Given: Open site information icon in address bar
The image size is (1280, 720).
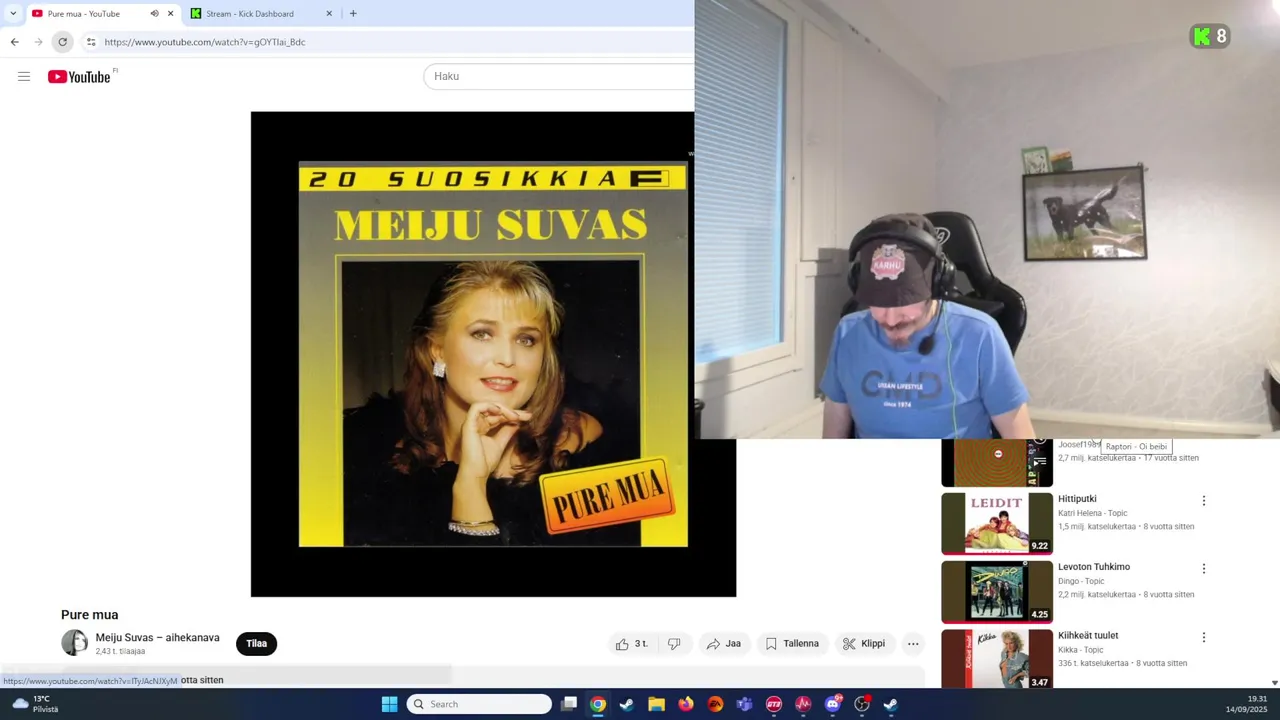Looking at the screenshot, I should tap(90, 42).
